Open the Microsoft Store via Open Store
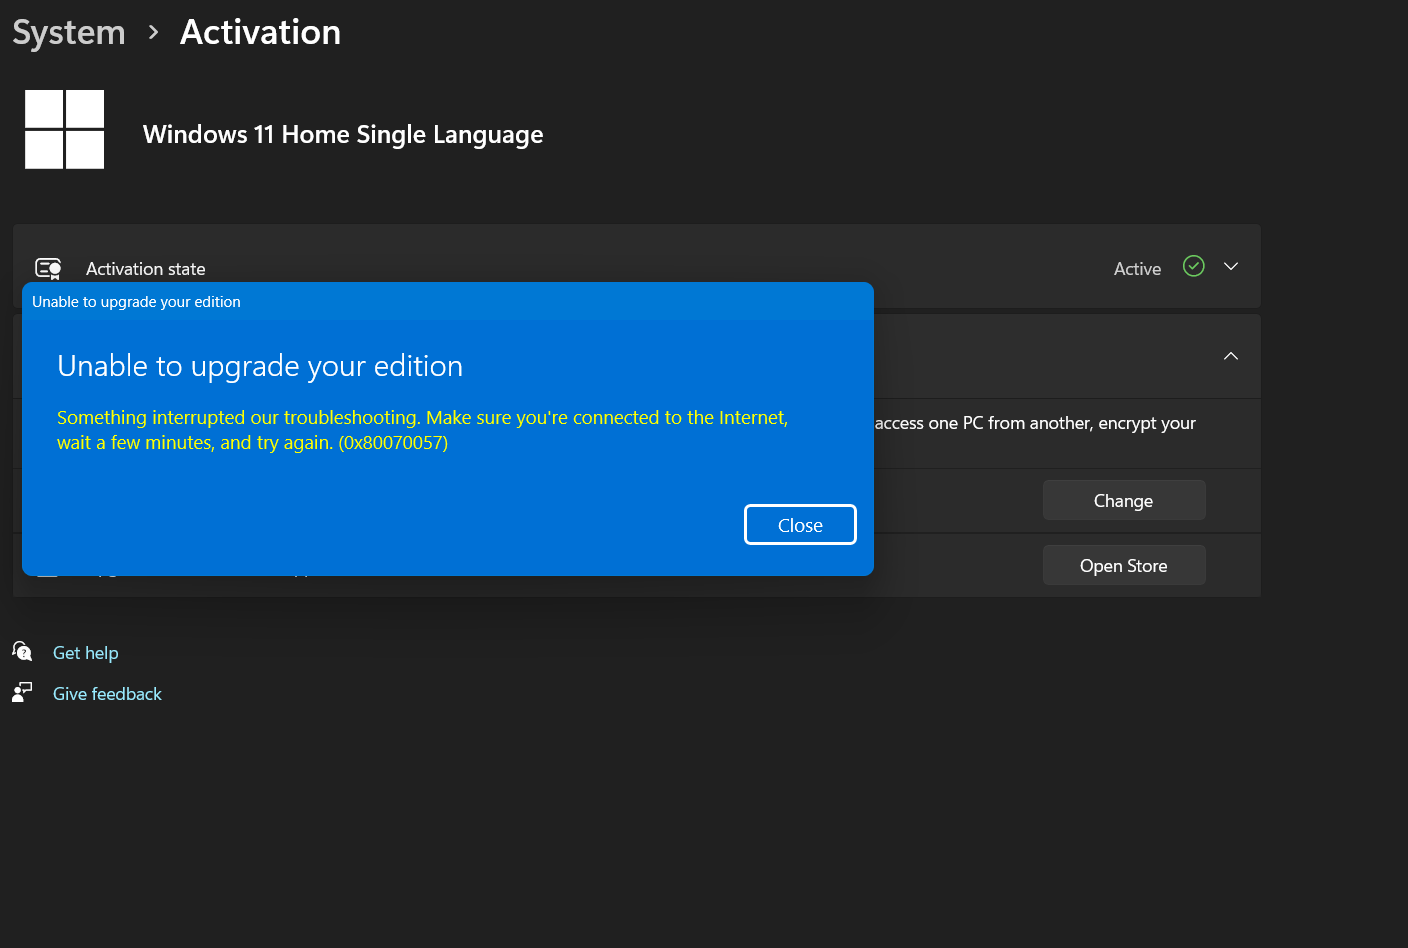Viewport: 1408px width, 948px height. pos(1123,565)
